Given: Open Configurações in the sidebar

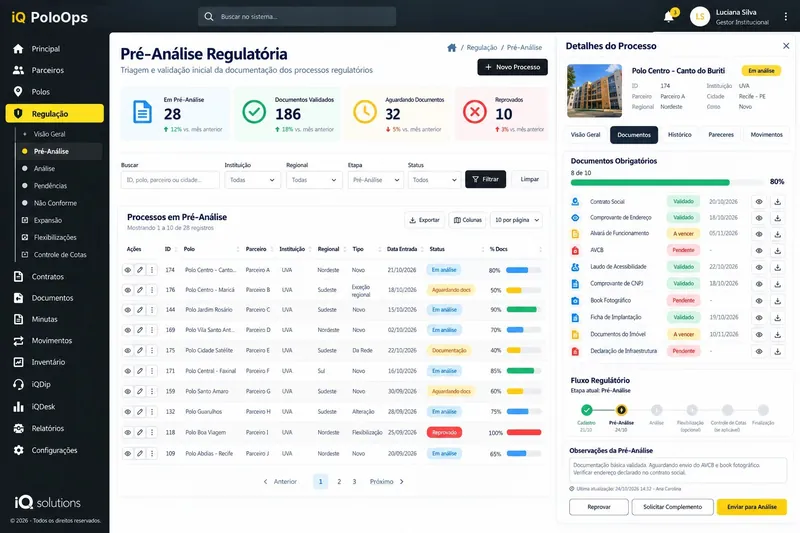Looking at the screenshot, I should point(55,450).
